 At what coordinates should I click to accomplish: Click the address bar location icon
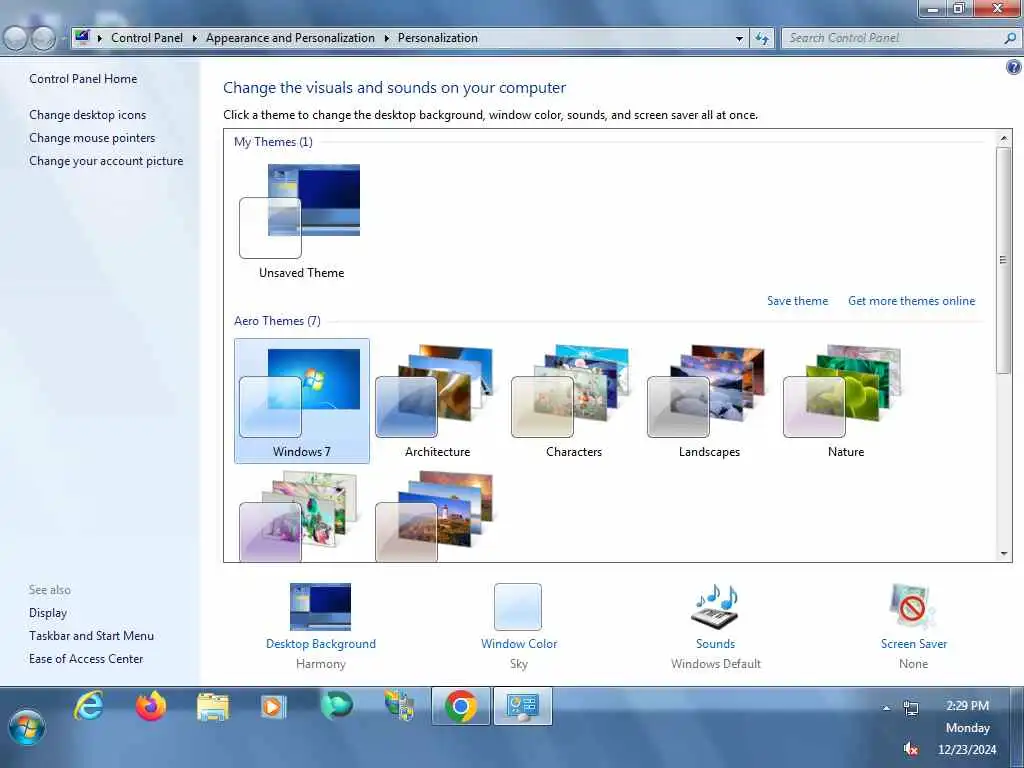(82, 37)
